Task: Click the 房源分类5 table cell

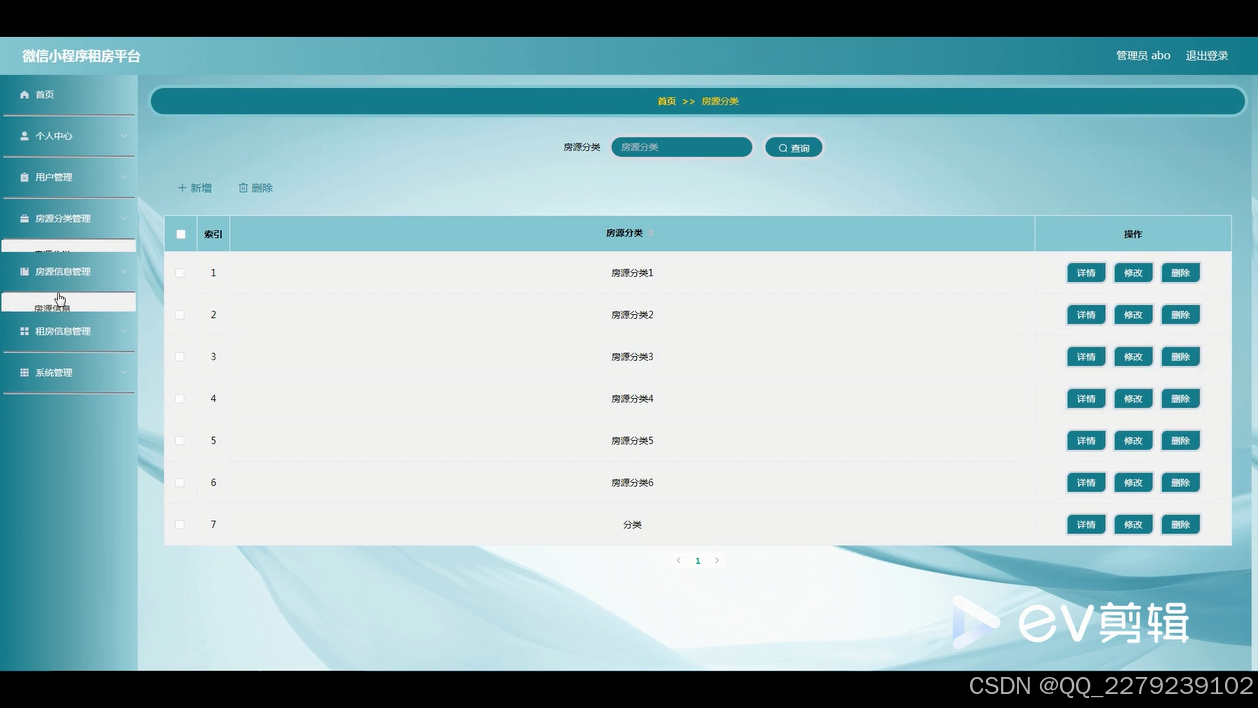Action: [x=632, y=440]
